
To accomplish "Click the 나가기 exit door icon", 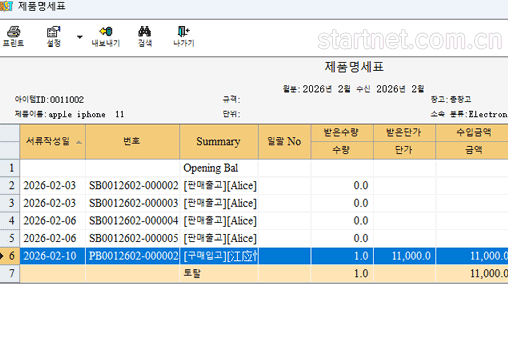I will [x=183, y=32].
